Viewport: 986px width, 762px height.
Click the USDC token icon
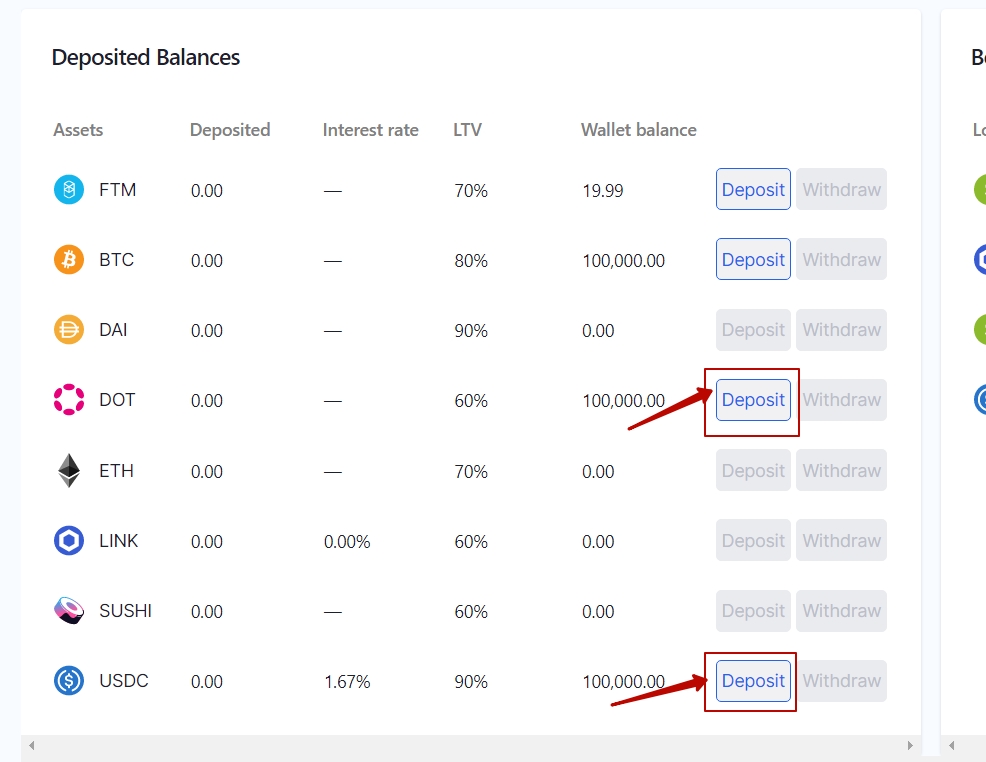click(69, 681)
